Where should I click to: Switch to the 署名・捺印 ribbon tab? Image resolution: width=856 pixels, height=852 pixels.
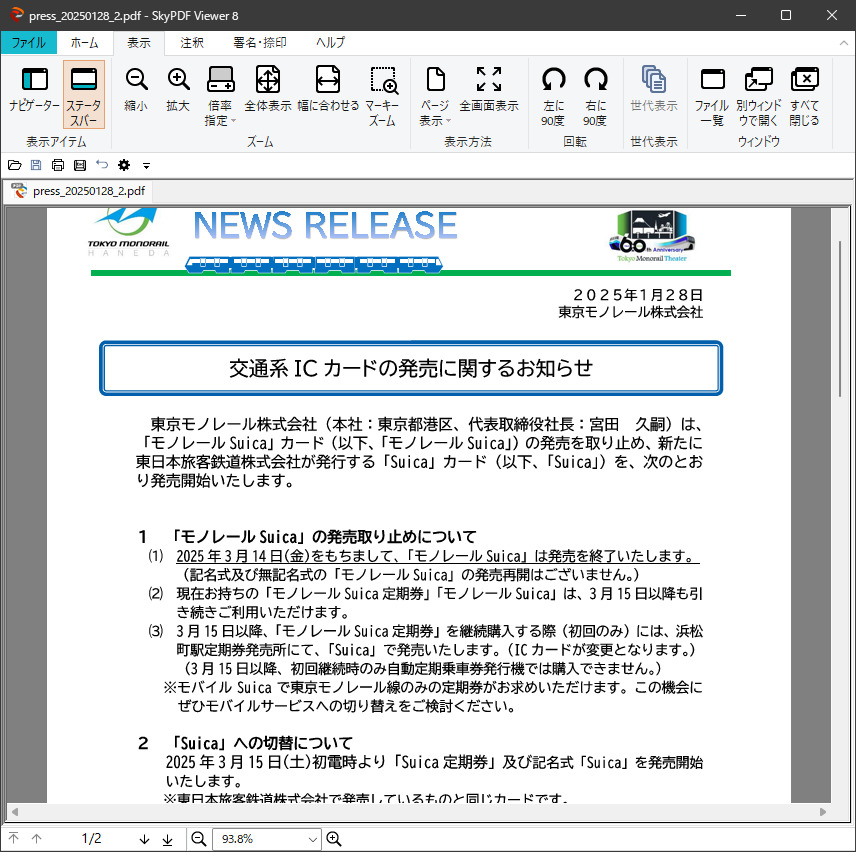(x=260, y=43)
